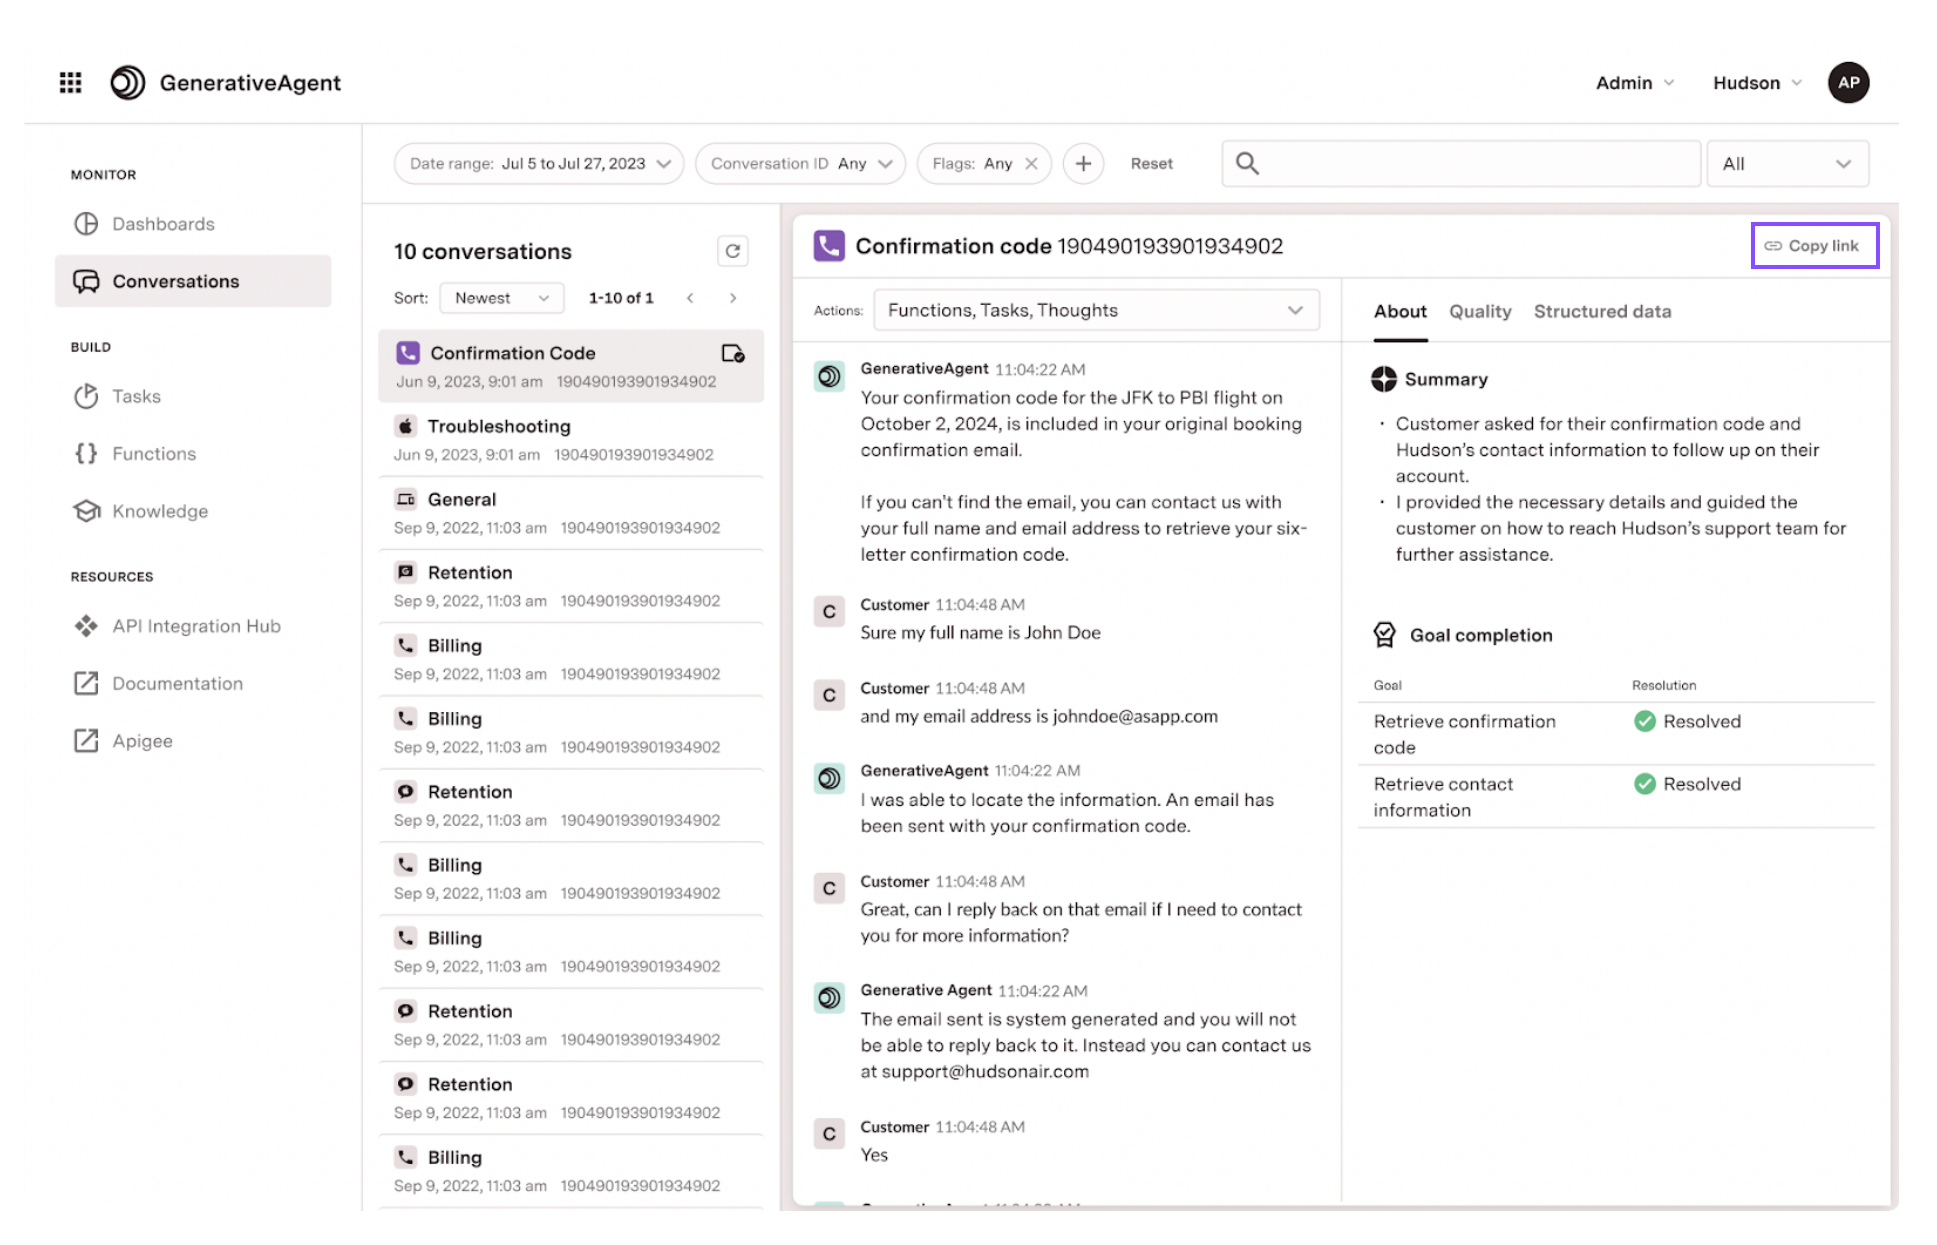Click the search magnifier icon
1937x1245 pixels.
coord(1246,164)
